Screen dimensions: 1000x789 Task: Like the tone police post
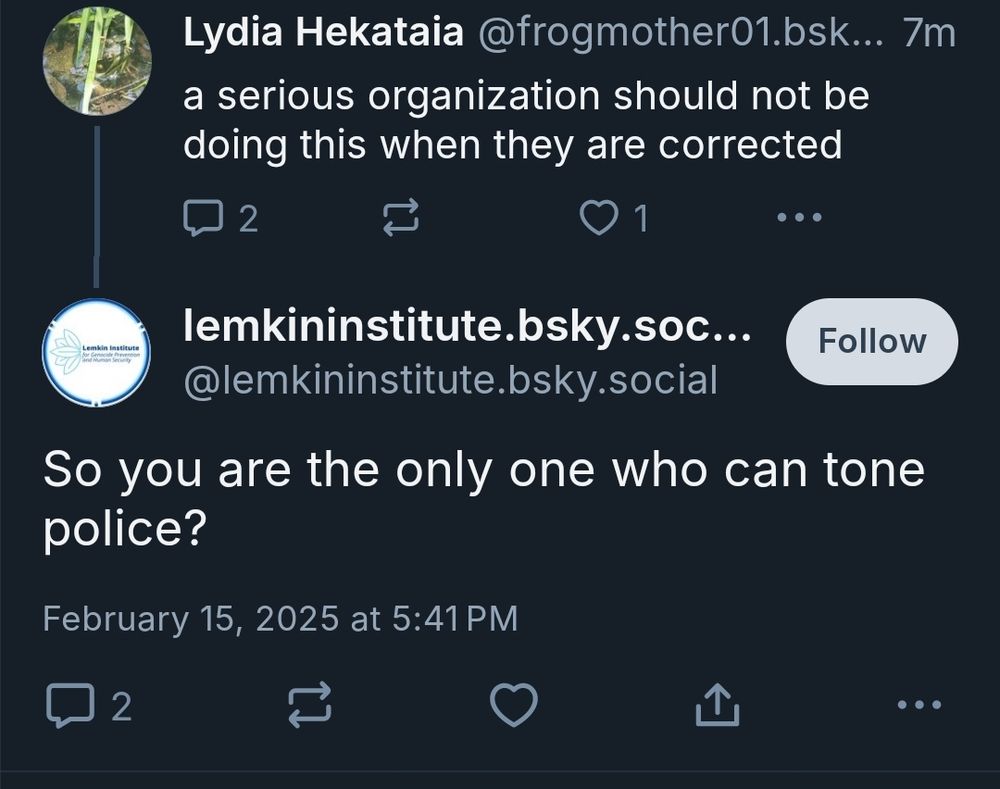[513, 706]
